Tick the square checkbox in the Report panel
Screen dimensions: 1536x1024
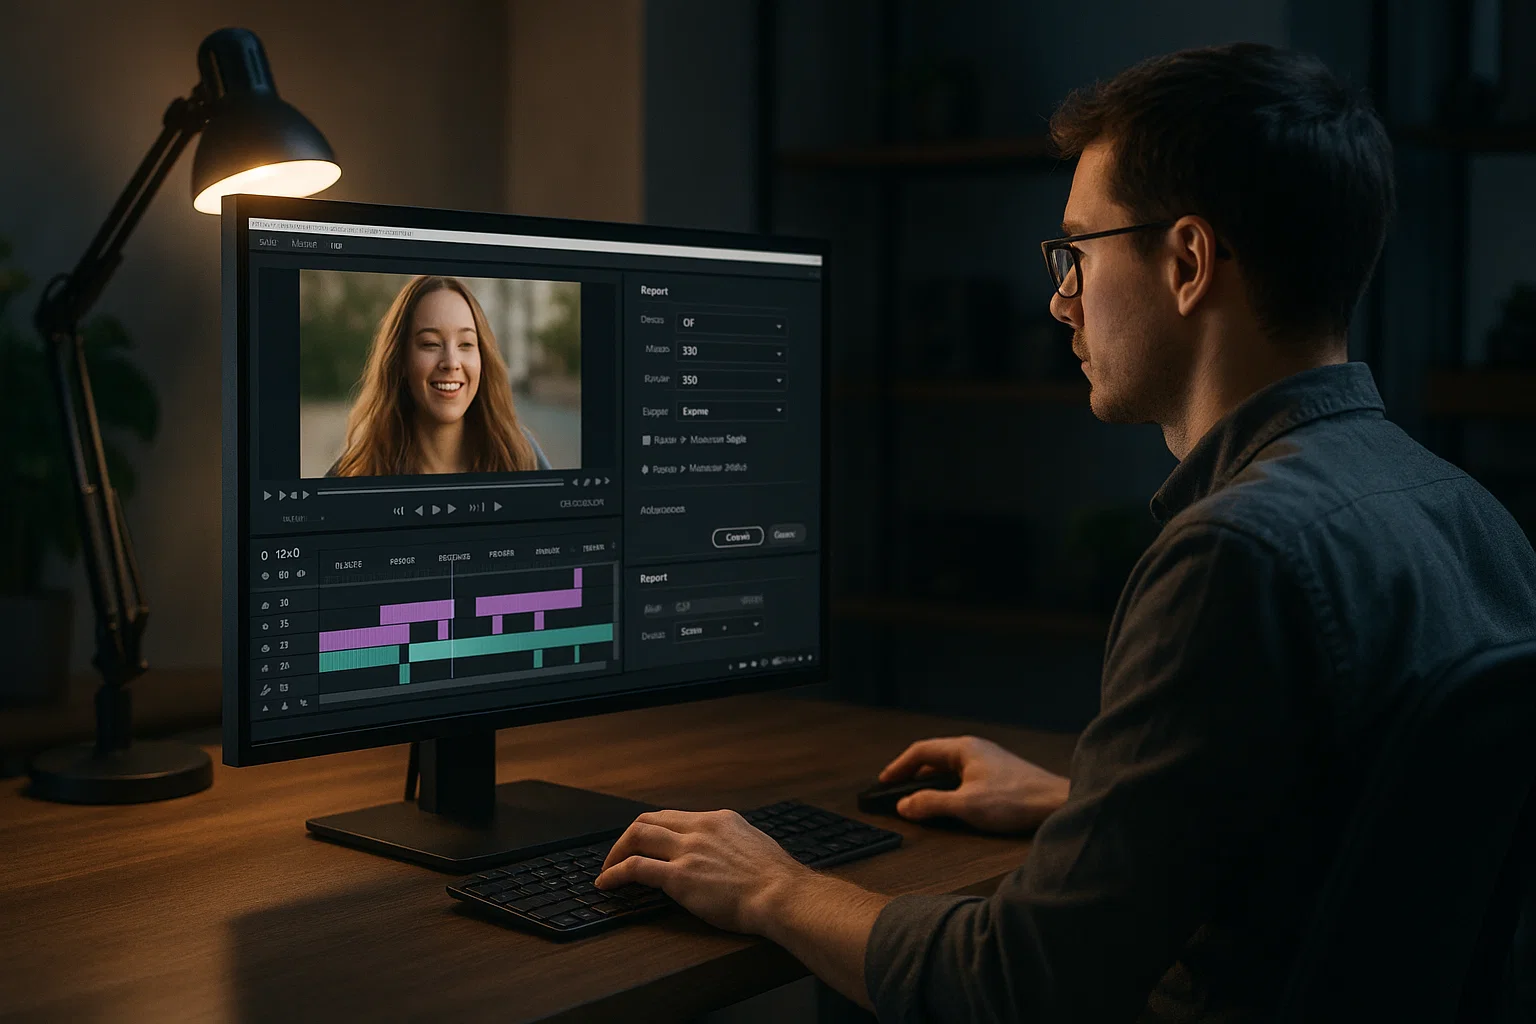(646, 440)
